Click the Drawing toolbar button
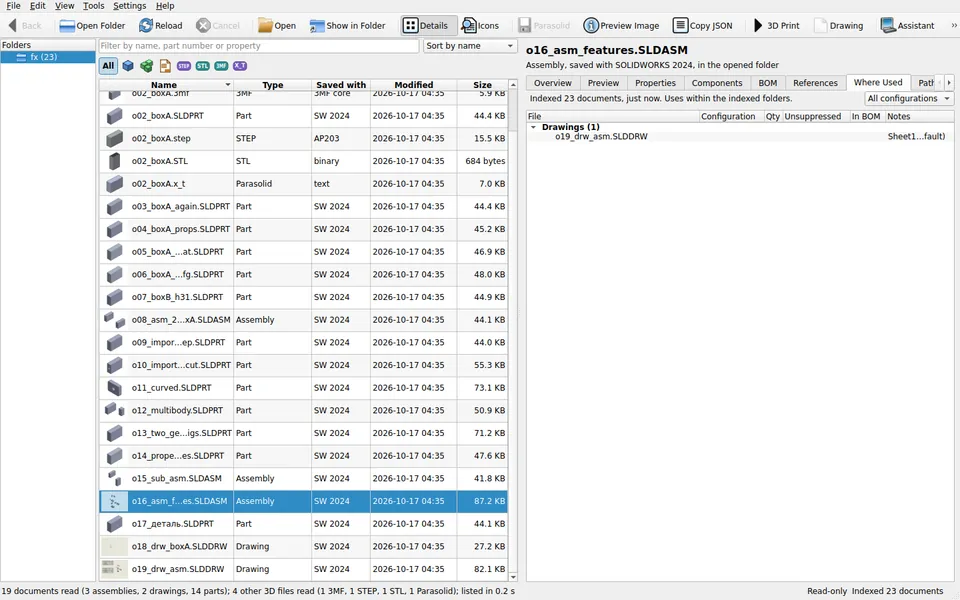960x600 pixels. 838,26
